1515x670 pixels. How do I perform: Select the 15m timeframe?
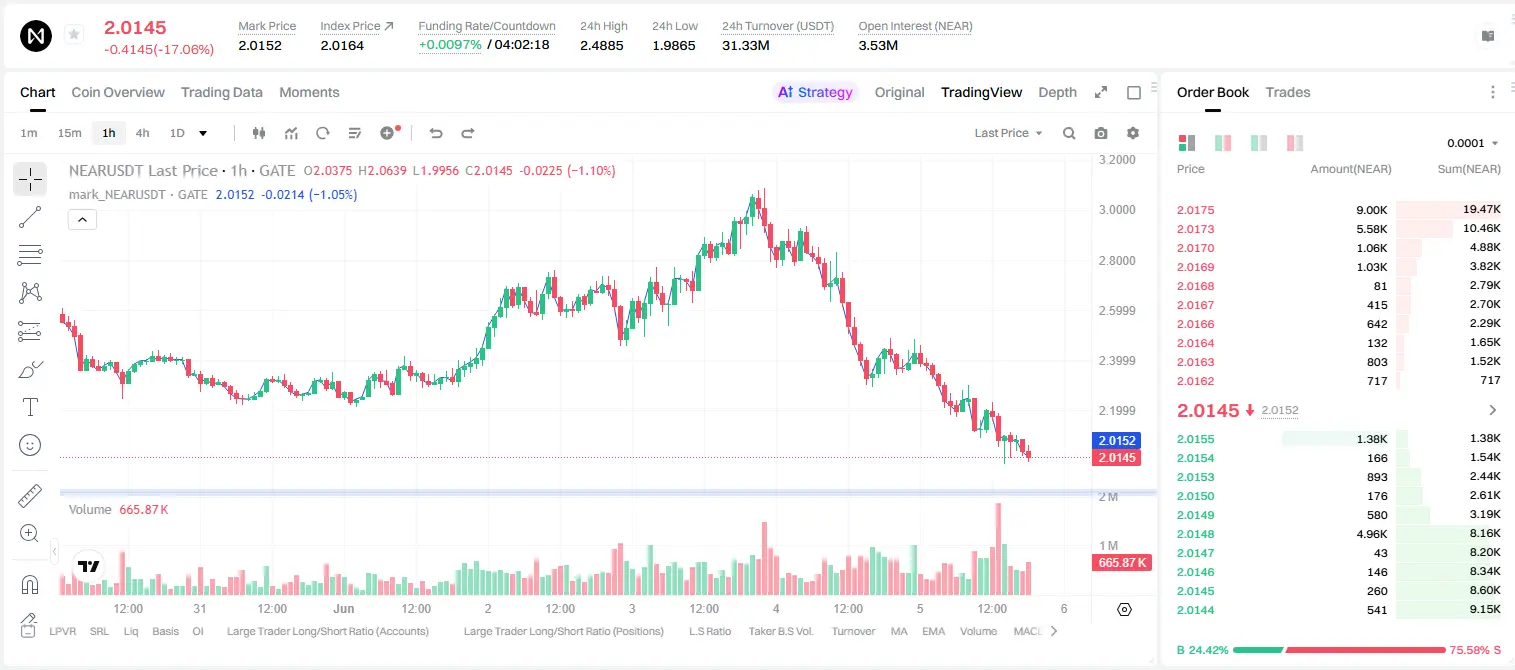69,133
